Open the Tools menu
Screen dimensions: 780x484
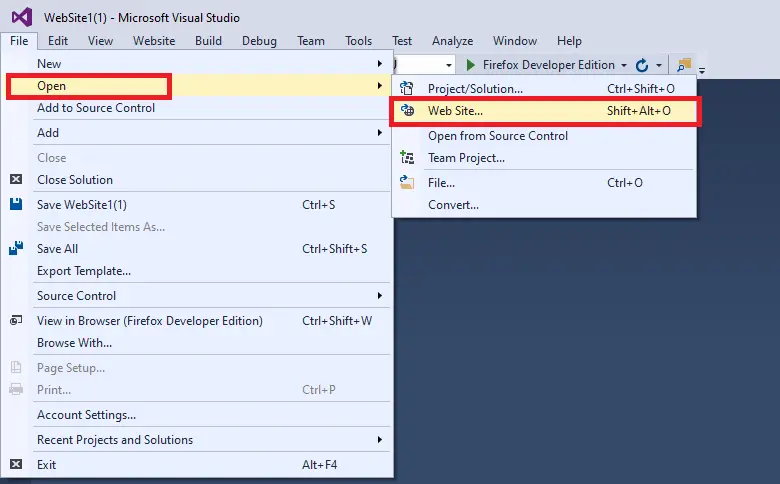[359, 41]
